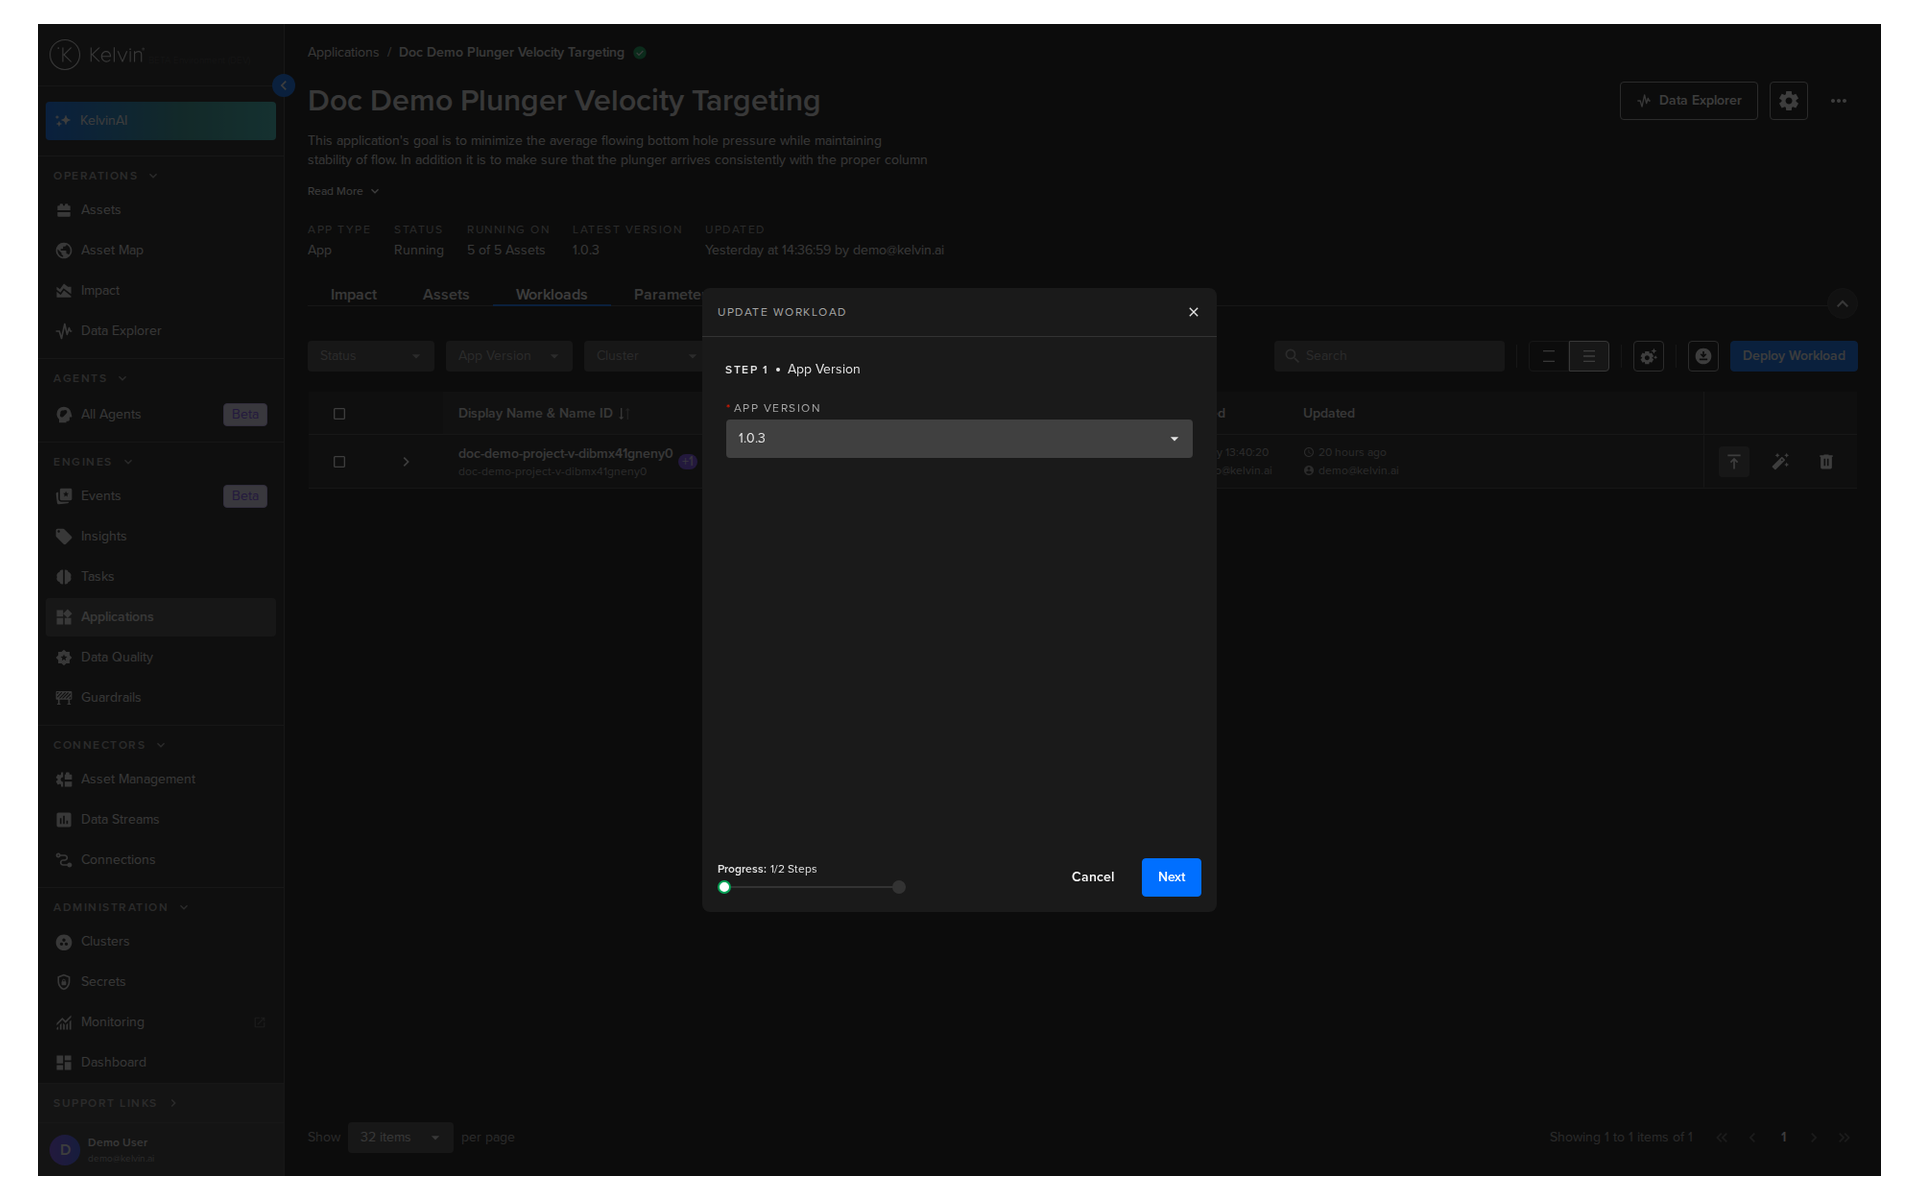Open Applications in the sidebar
This screenshot has height=1200, width=1920.
point(160,617)
